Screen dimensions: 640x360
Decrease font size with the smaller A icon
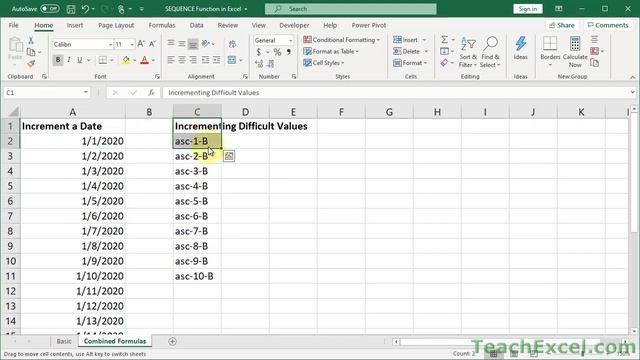(x=152, y=44)
